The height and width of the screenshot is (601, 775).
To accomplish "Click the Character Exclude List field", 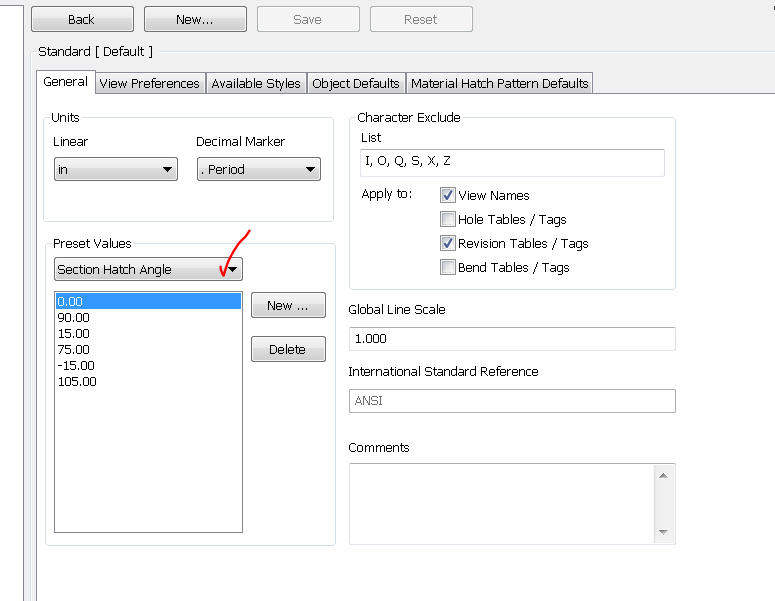I will (512, 162).
